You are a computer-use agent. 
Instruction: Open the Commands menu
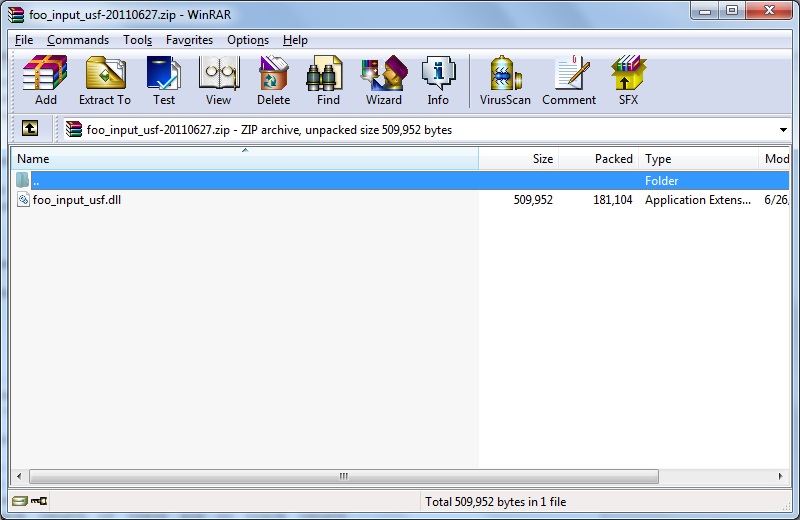point(78,40)
